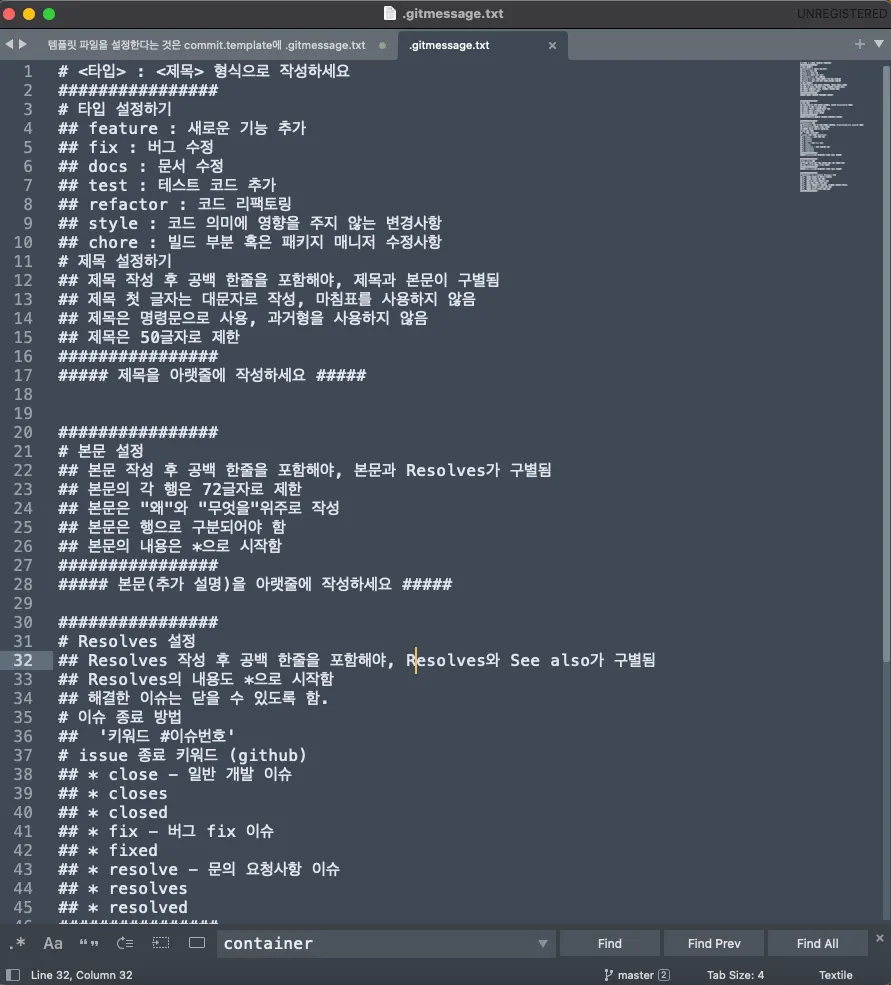Image resolution: width=891 pixels, height=985 pixels.
Task: Open Tab Size: 4 indentation menu
Action: pos(735,975)
